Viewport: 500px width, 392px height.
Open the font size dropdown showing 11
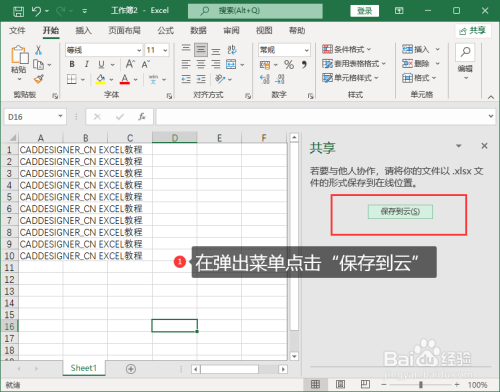tap(165, 50)
